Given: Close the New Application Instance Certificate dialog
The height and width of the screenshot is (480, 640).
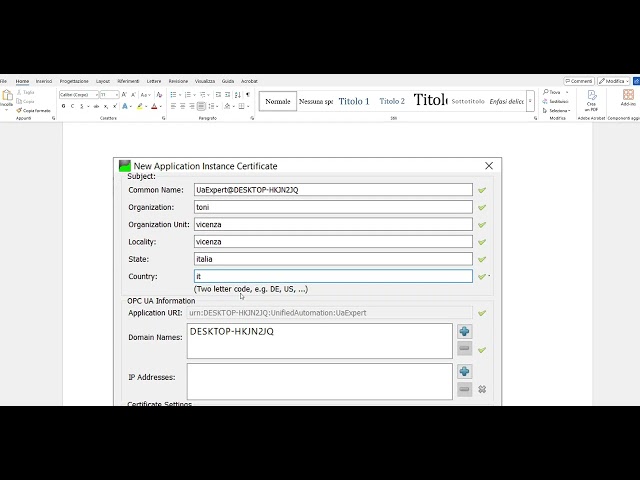Looking at the screenshot, I should point(489,166).
